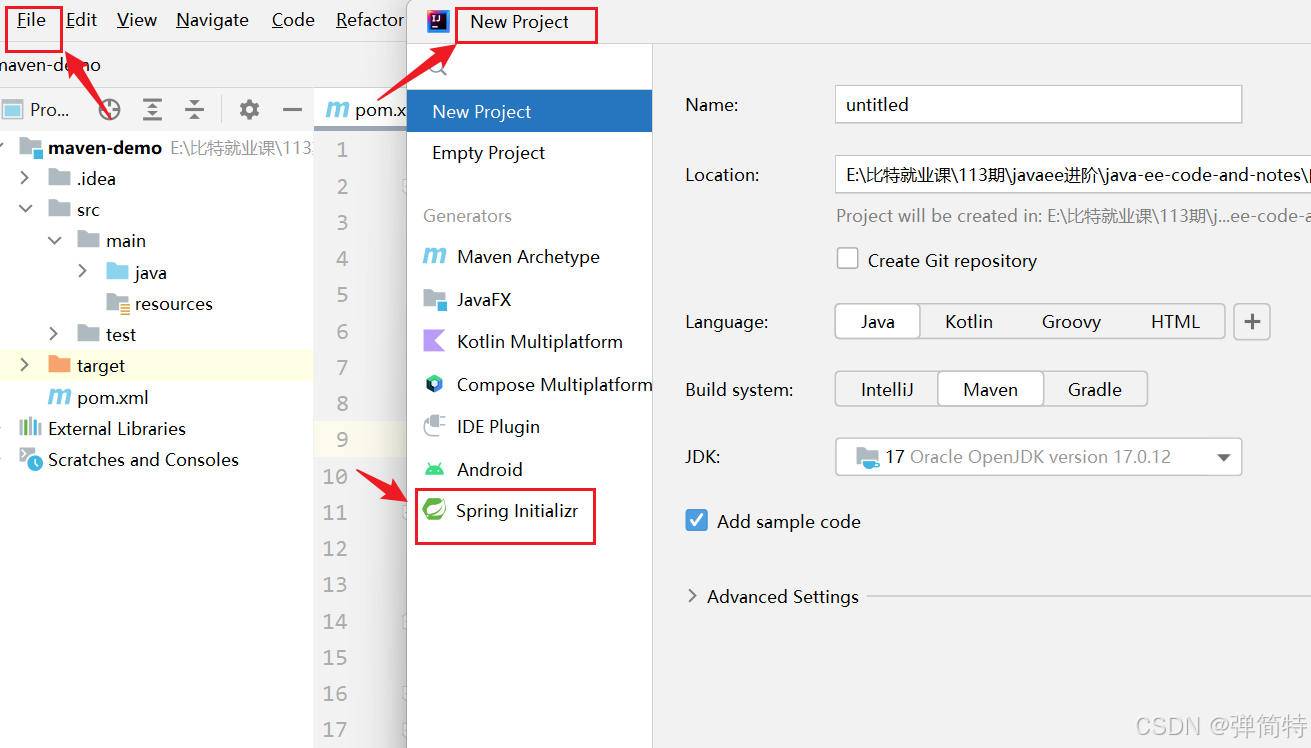Select Groovy language option

[x=1071, y=321]
